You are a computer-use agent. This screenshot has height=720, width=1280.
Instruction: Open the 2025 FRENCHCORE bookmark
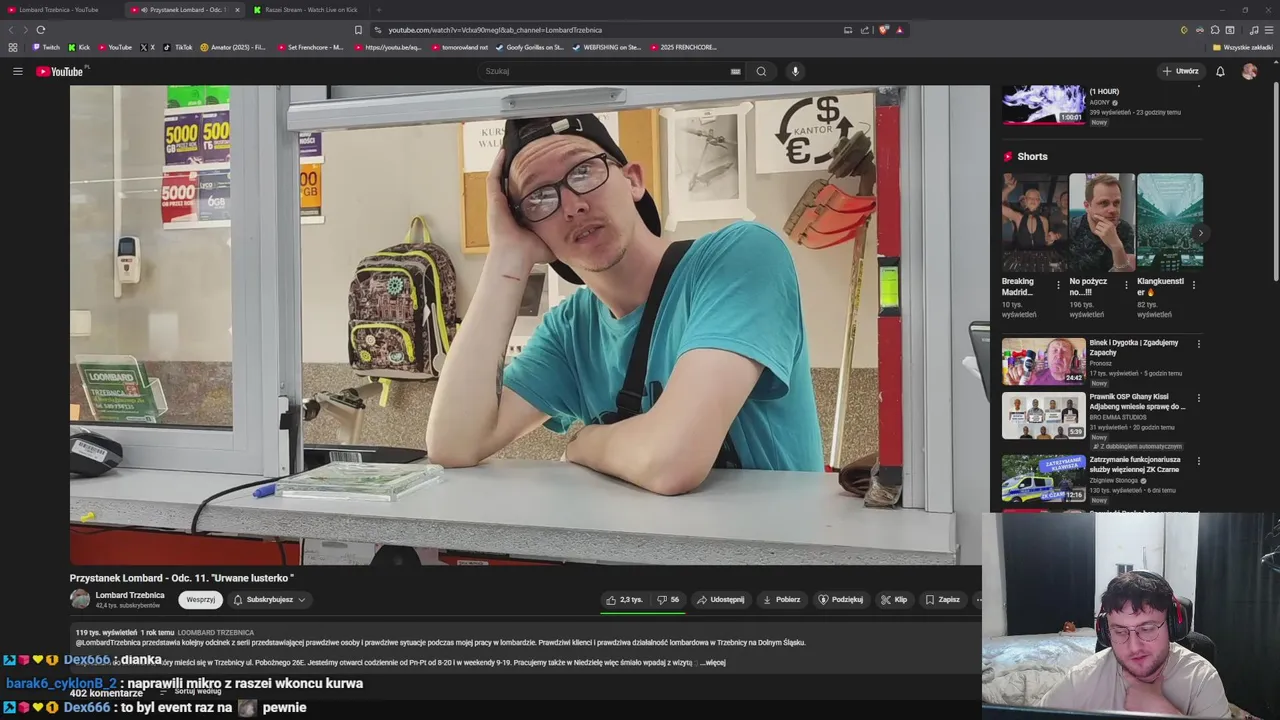(x=683, y=47)
